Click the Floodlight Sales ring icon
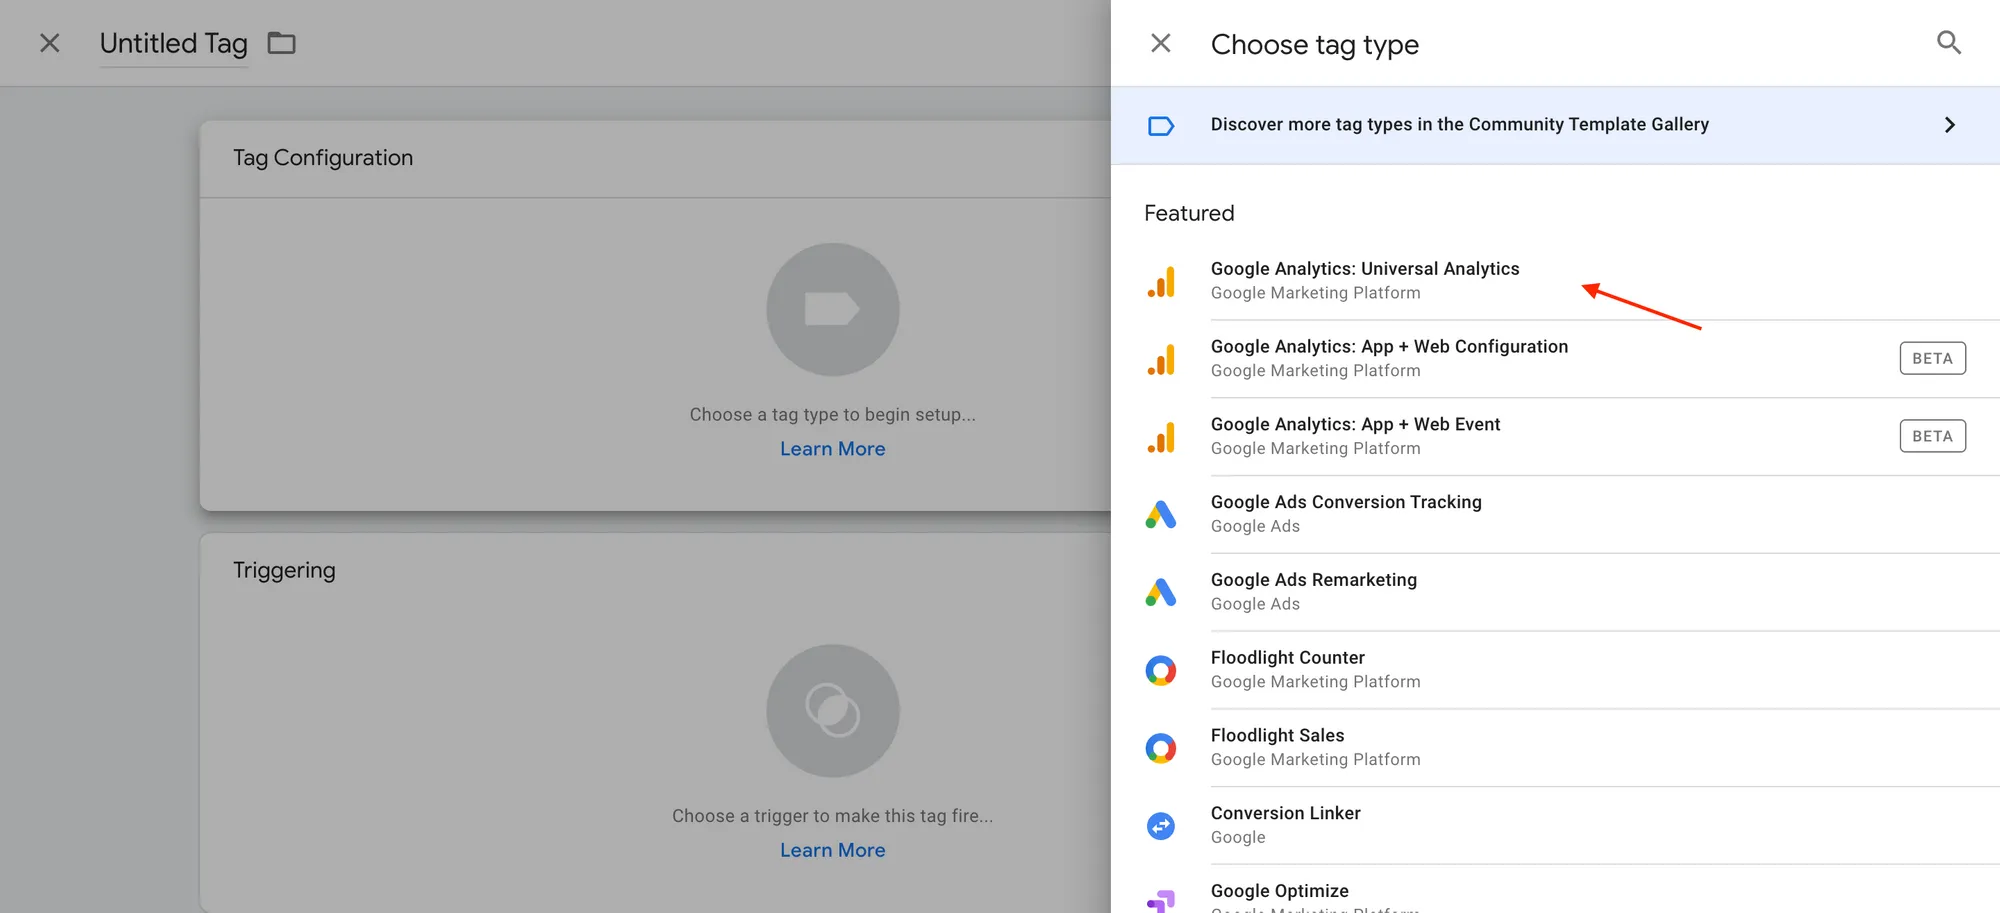Screen dimensions: 2000x913 pyautogui.click(x=1161, y=748)
